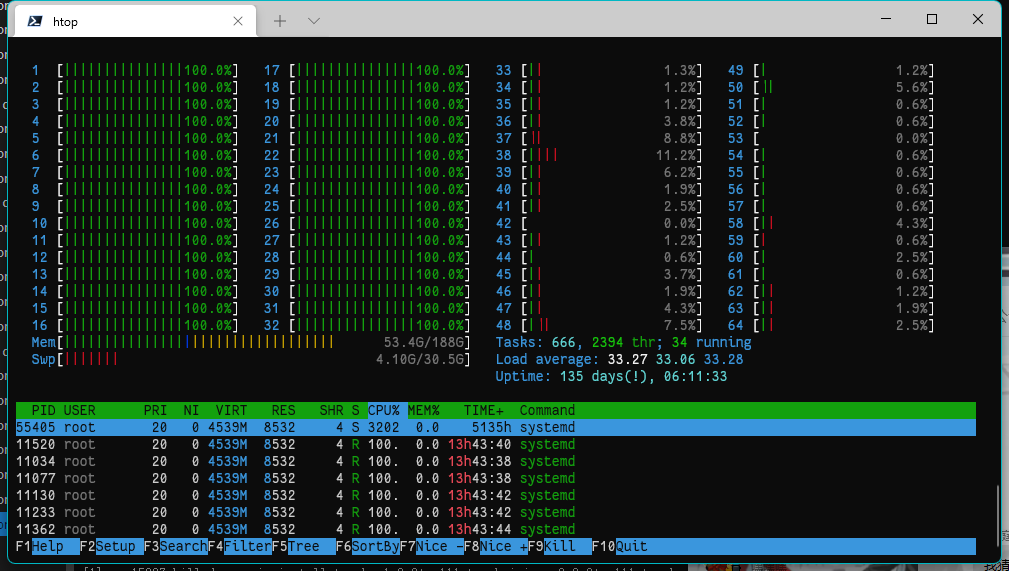This screenshot has height=571, width=1009.
Task: Select process row with PID 11130
Action: click(x=495, y=496)
